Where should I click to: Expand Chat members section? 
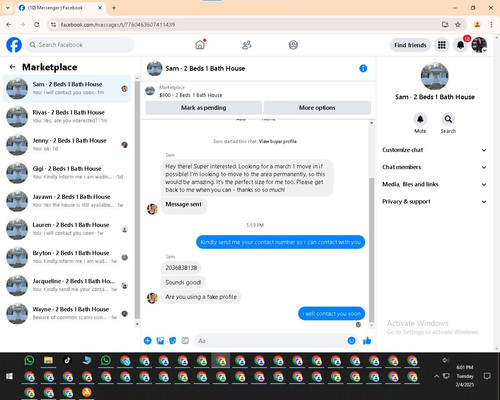[434, 167]
